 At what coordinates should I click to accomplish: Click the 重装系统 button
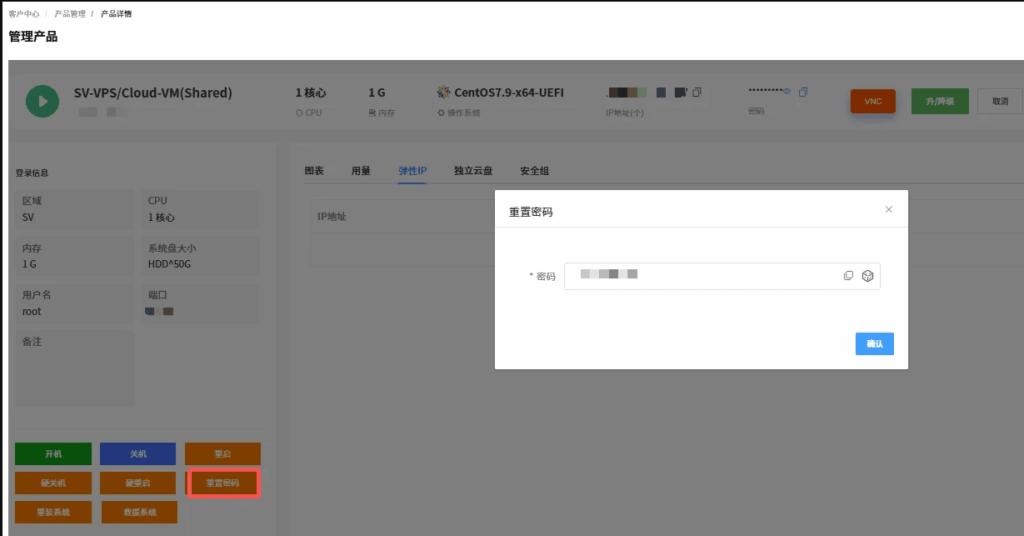coord(54,512)
